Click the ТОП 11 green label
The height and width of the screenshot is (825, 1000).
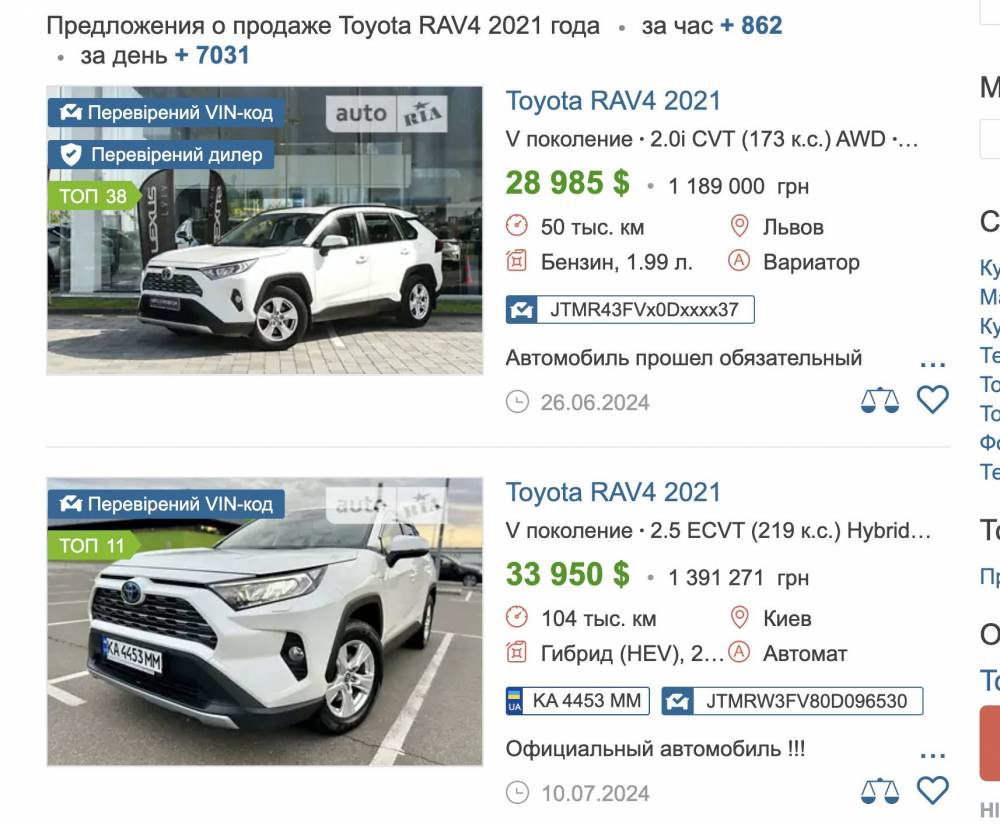(93, 546)
